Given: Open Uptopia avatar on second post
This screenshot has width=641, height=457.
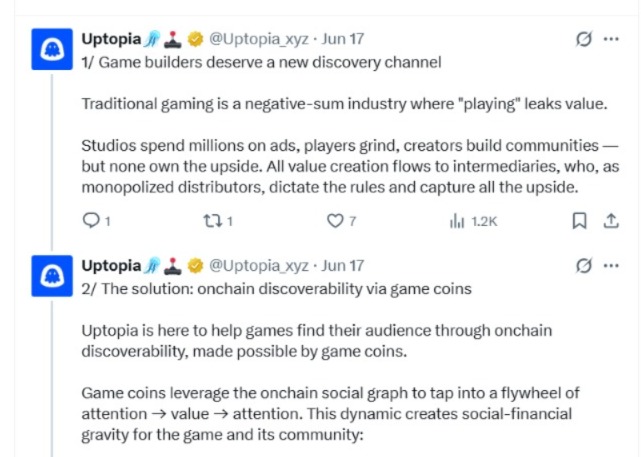Looking at the screenshot, I should (x=52, y=276).
